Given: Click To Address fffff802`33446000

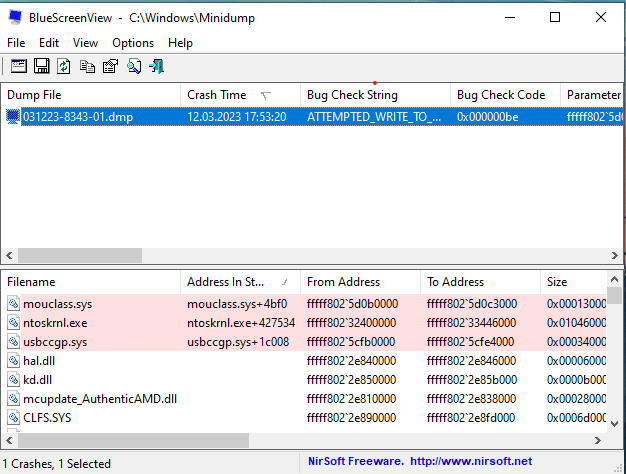Looking at the screenshot, I should click(471, 323).
